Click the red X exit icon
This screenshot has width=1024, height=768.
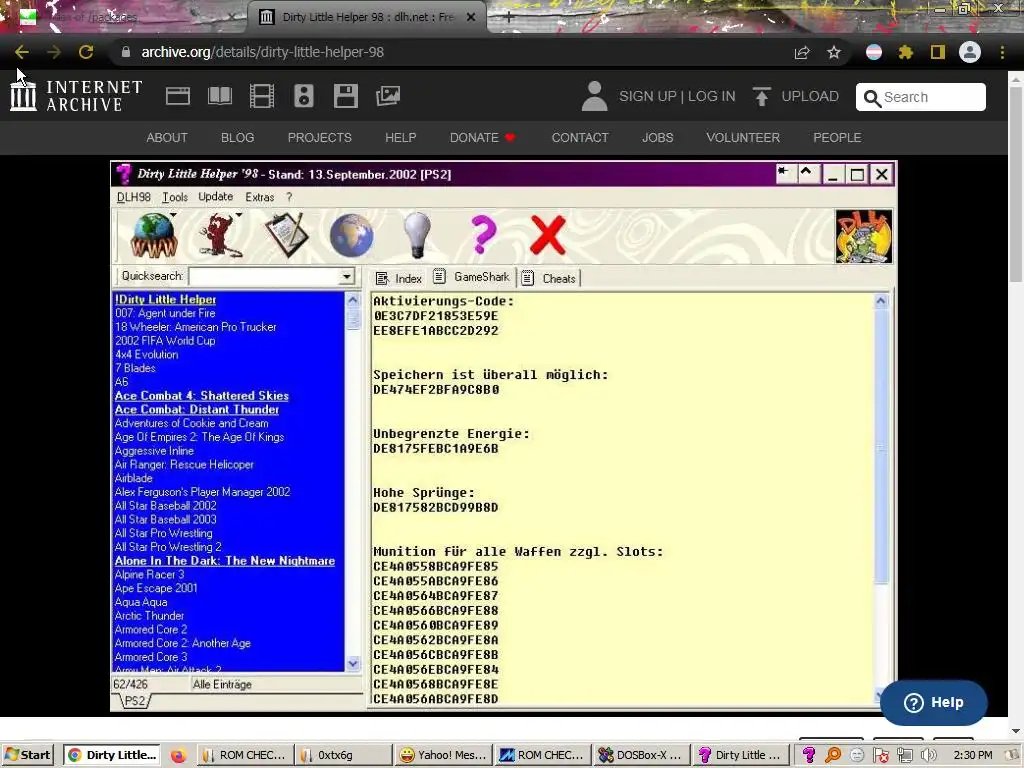pos(547,235)
